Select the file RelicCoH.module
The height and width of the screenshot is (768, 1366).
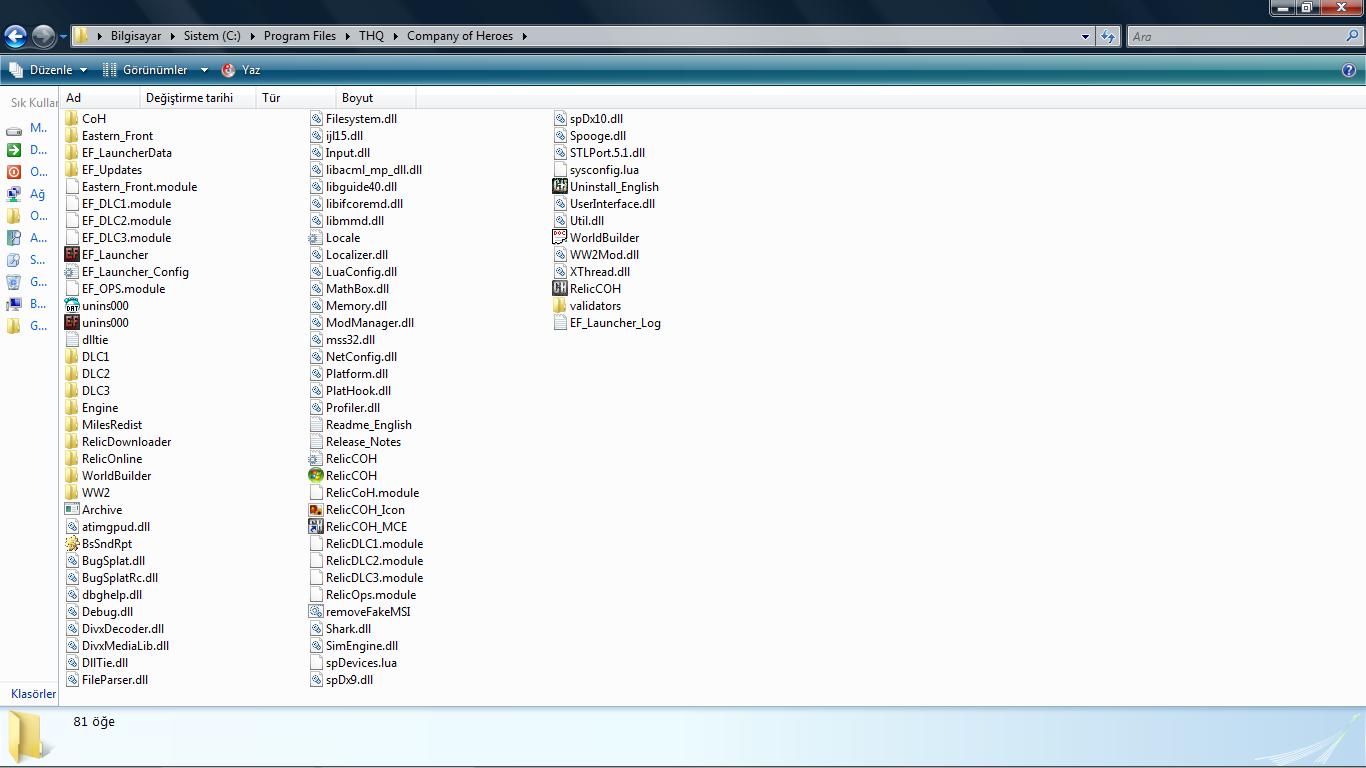(372, 493)
